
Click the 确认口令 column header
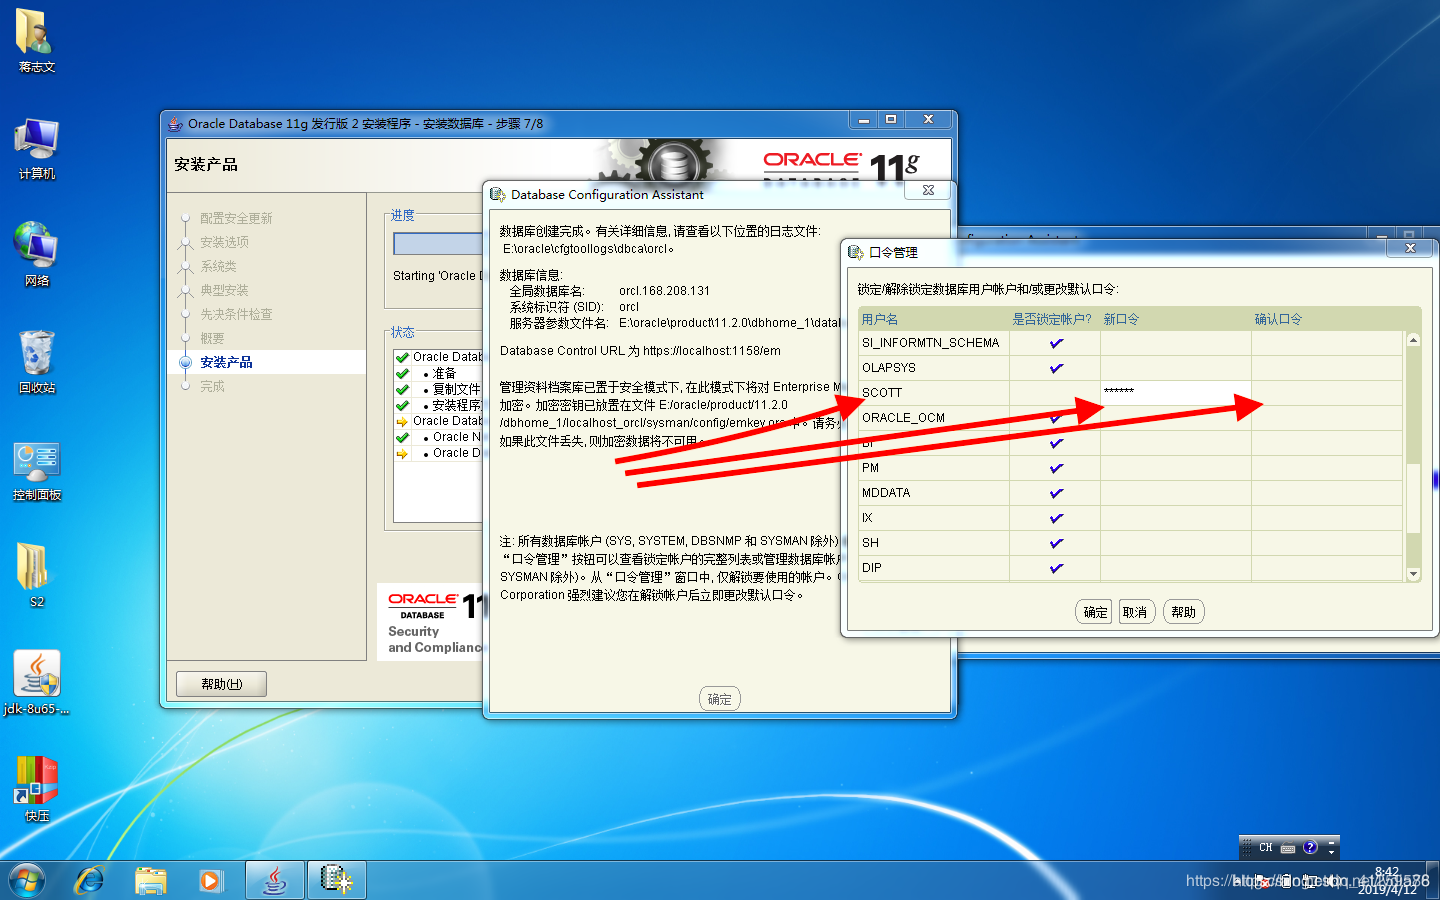click(x=1278, y=319)
